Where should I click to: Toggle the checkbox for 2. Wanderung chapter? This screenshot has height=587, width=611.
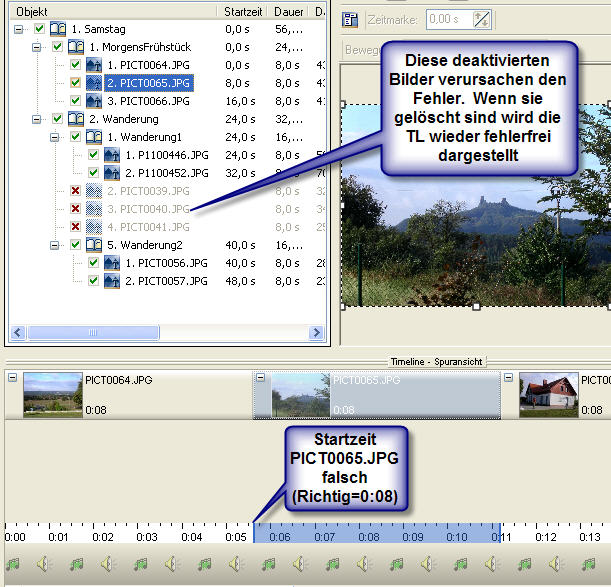pyautogui.click(x=57, y=119)
